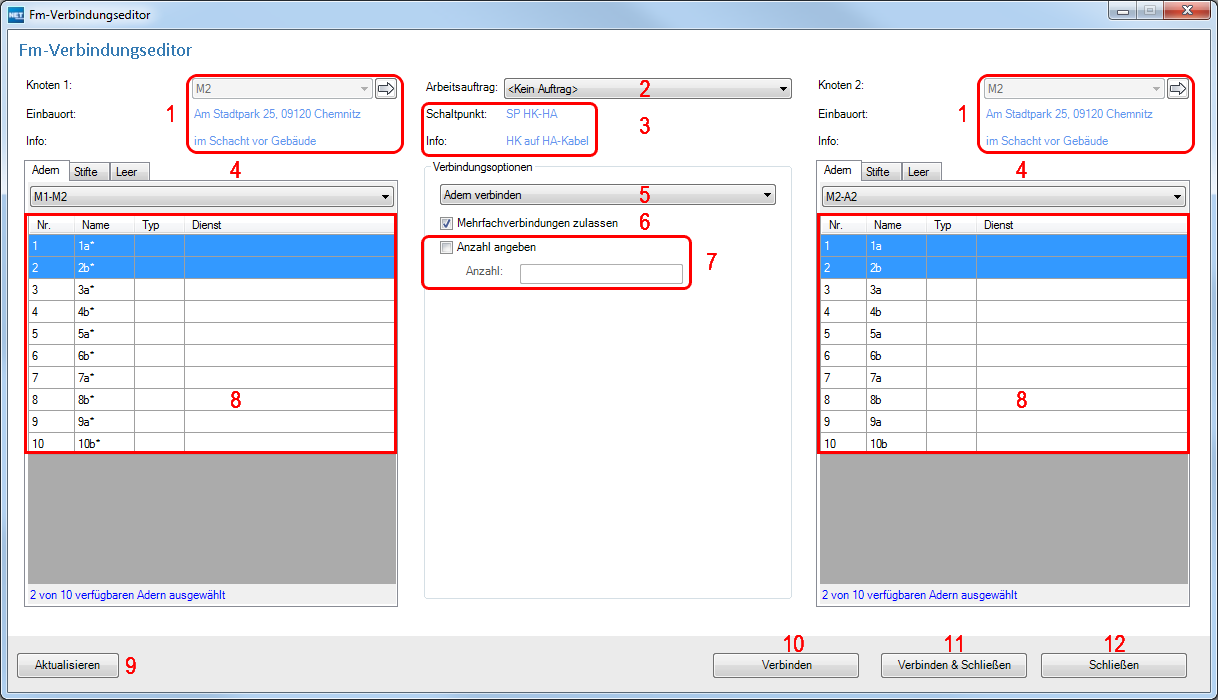Click right table Nr. column header

[x=843, y=225]
